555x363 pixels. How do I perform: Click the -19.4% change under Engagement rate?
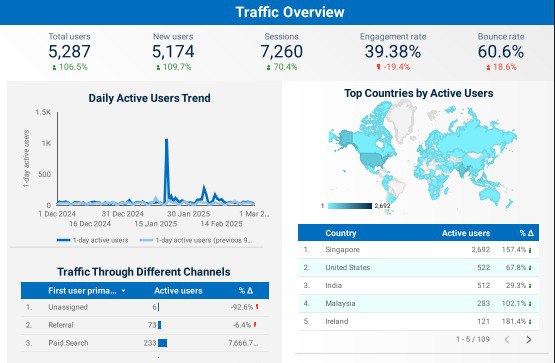(x=393, y=67)
